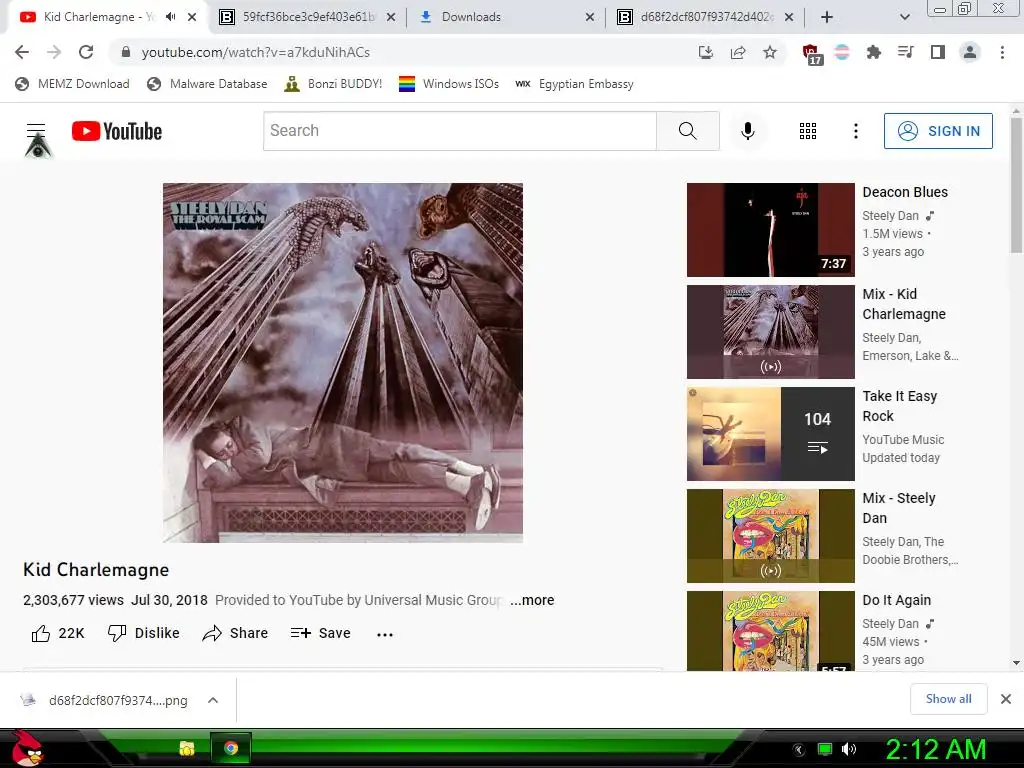Switch to the d68f2dcf807f93742d402 tab

click(x=705, y=17)
